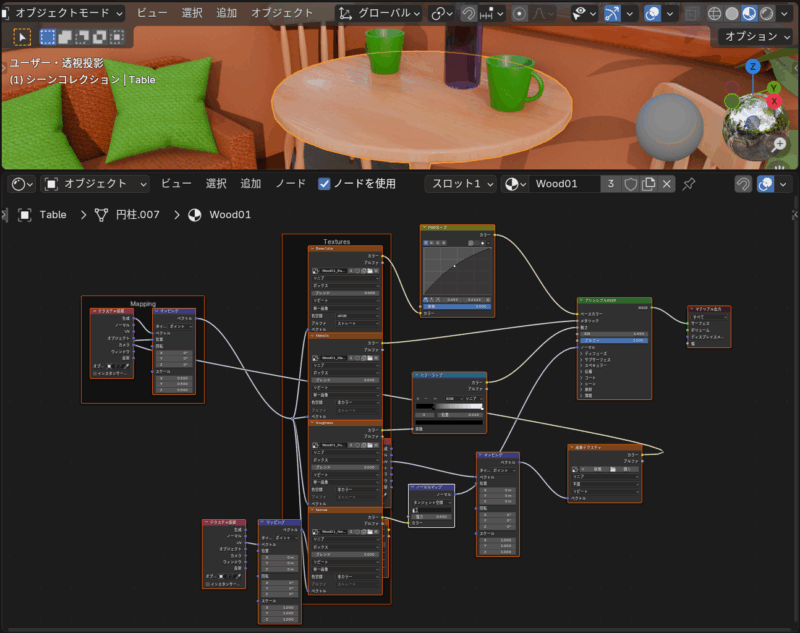Open snapping options dropdown next to magnet
The width and height of the screenshot is (800, 633).
pyautogui.click(x=492, y=13)
